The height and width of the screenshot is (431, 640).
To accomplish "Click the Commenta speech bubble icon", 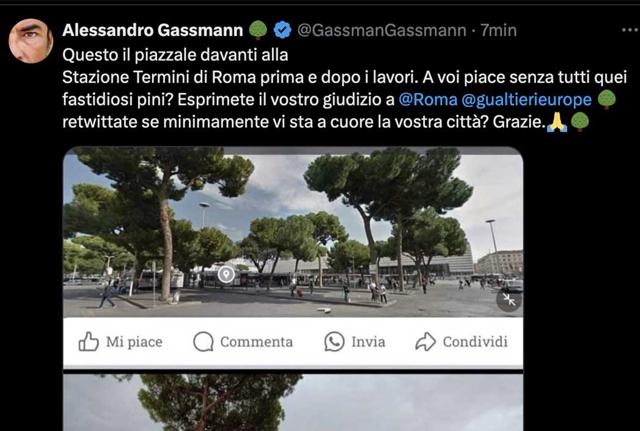I will click(203, 342).
